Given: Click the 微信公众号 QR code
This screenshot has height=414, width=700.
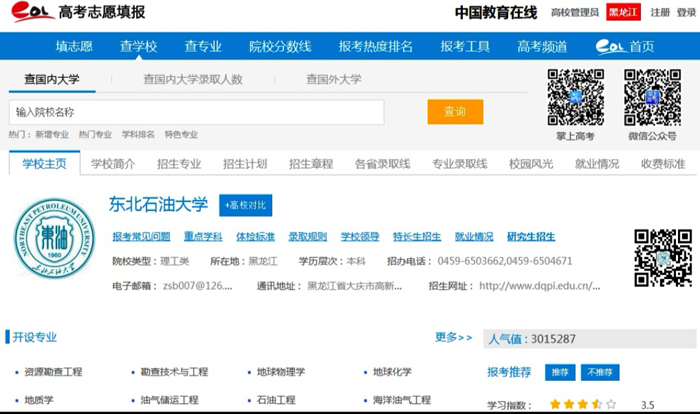Looking at the screenshot, I should click(652, 97).
